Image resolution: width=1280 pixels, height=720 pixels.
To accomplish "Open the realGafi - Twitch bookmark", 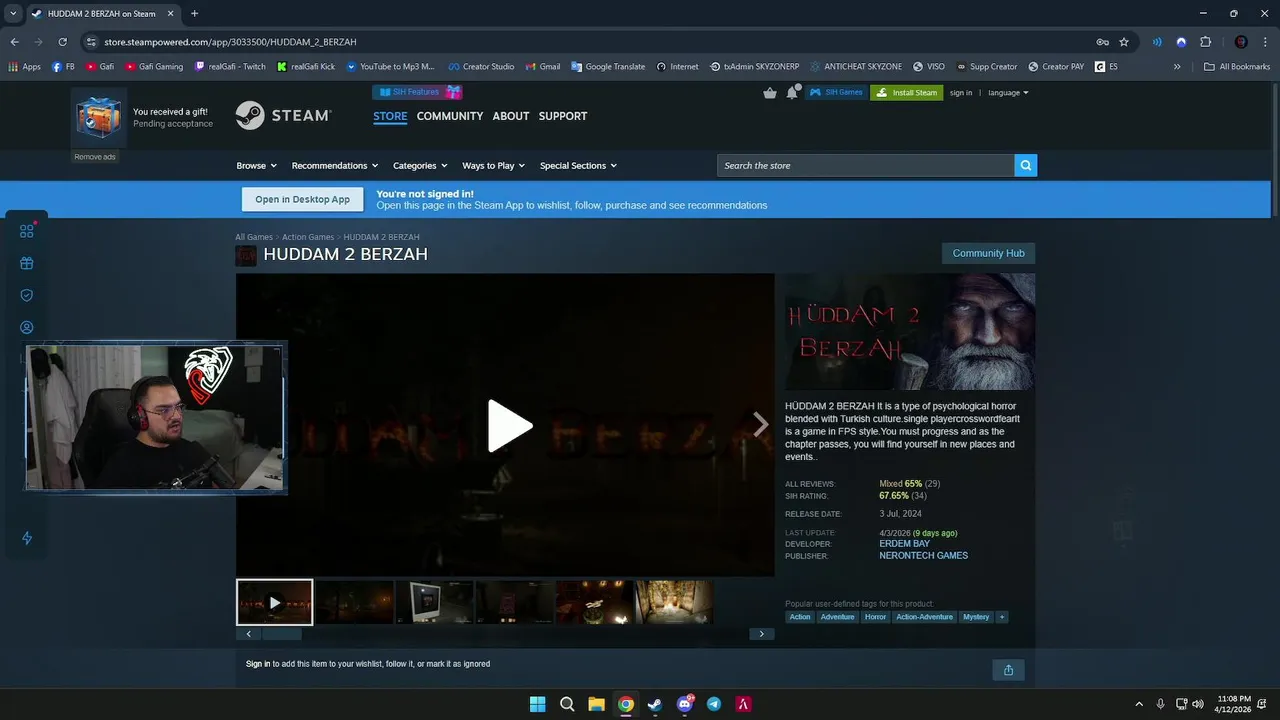I will (230, 67).
